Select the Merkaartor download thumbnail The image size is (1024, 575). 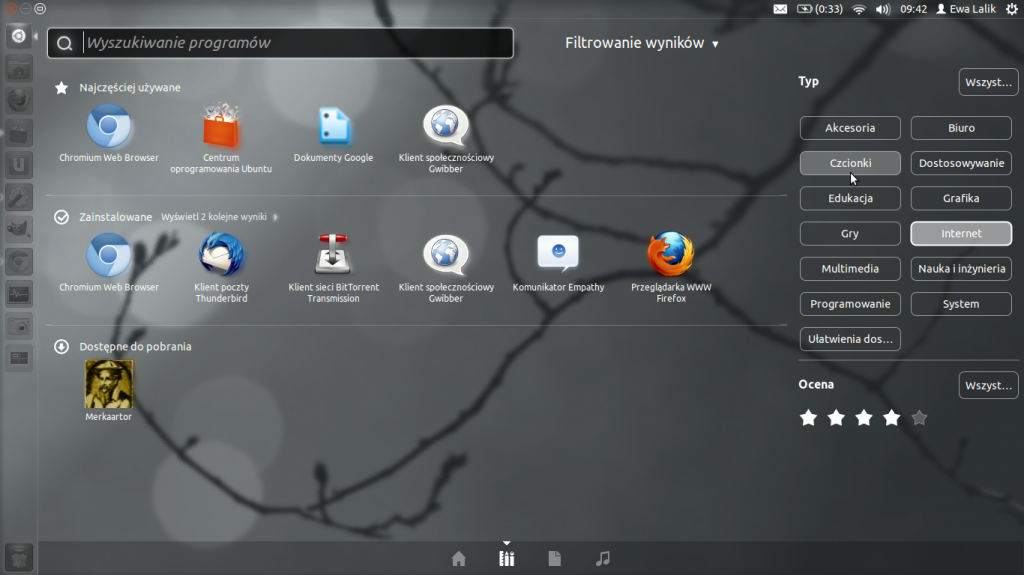tap(108, 384)
